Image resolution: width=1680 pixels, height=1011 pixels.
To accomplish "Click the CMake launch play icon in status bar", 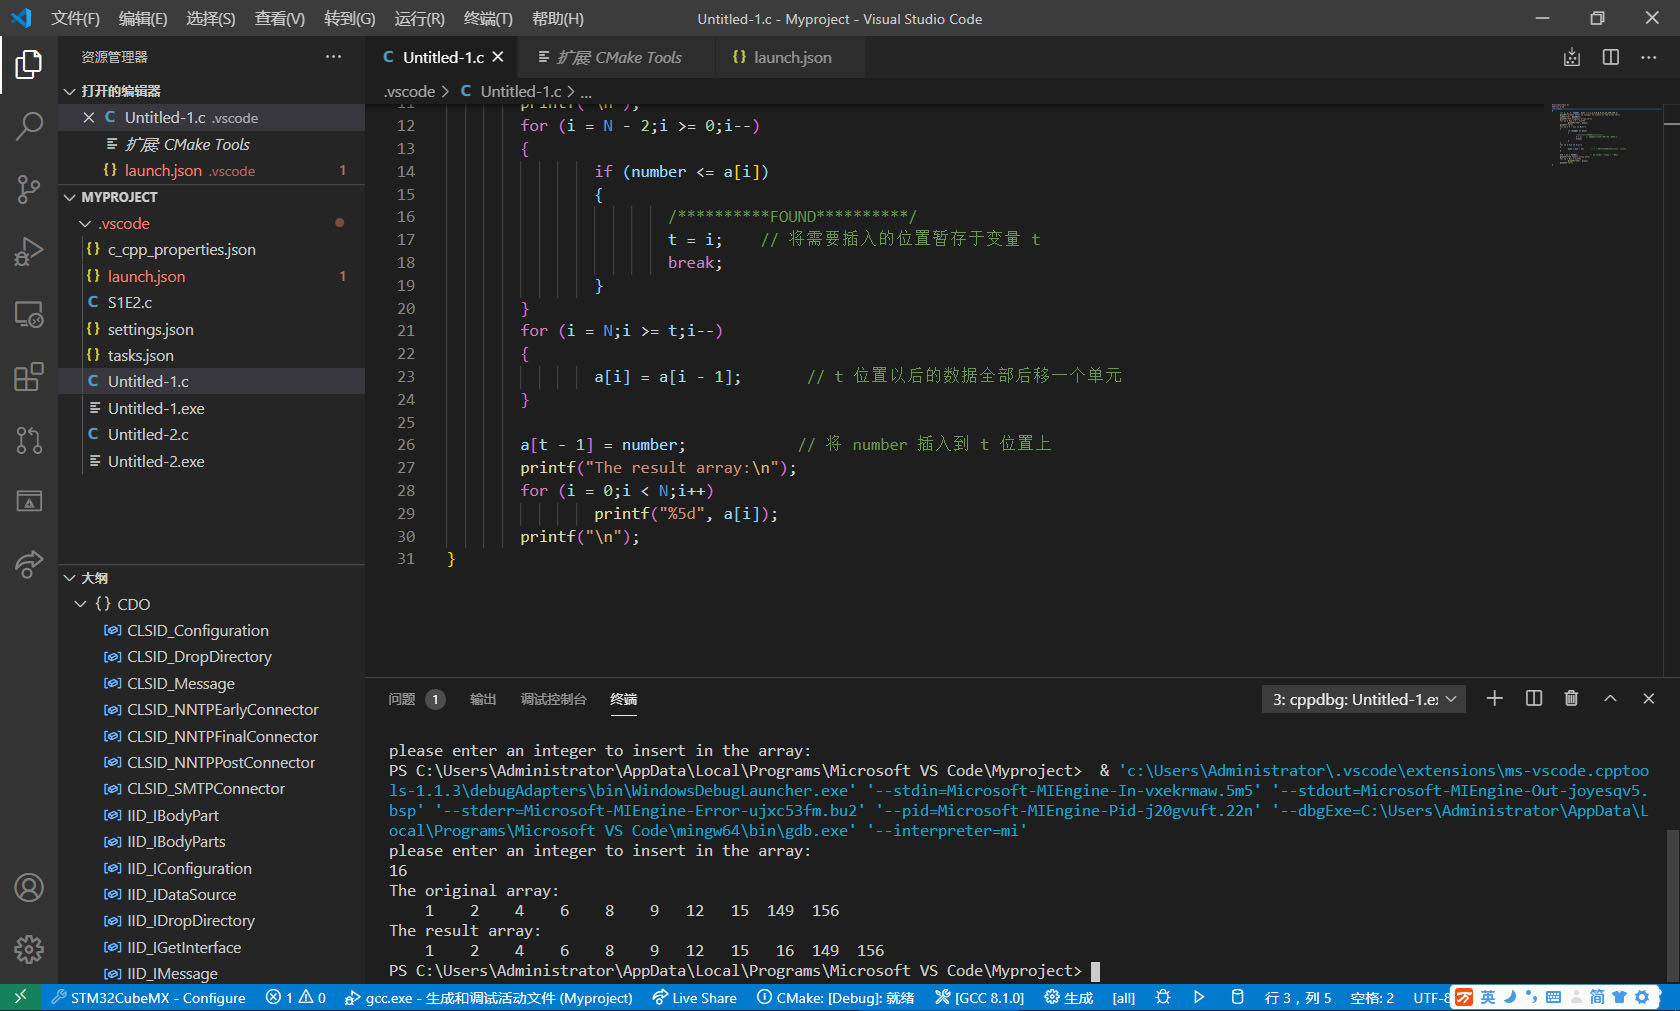I will (x=1198, y=997).
